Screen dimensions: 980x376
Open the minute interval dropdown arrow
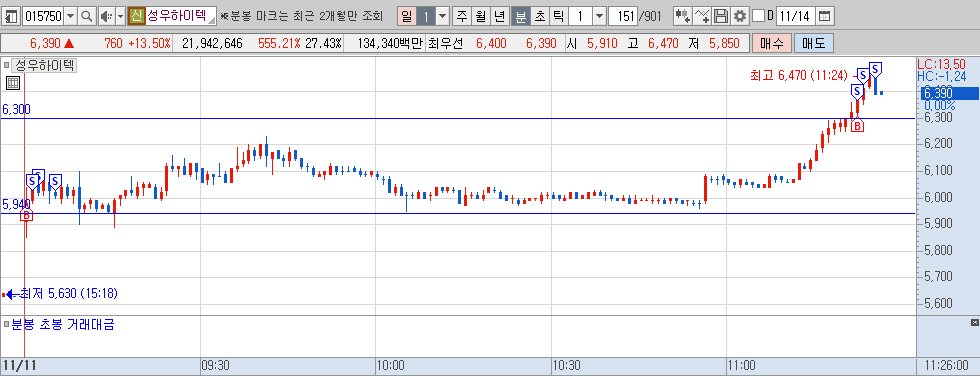pos(599,16)
